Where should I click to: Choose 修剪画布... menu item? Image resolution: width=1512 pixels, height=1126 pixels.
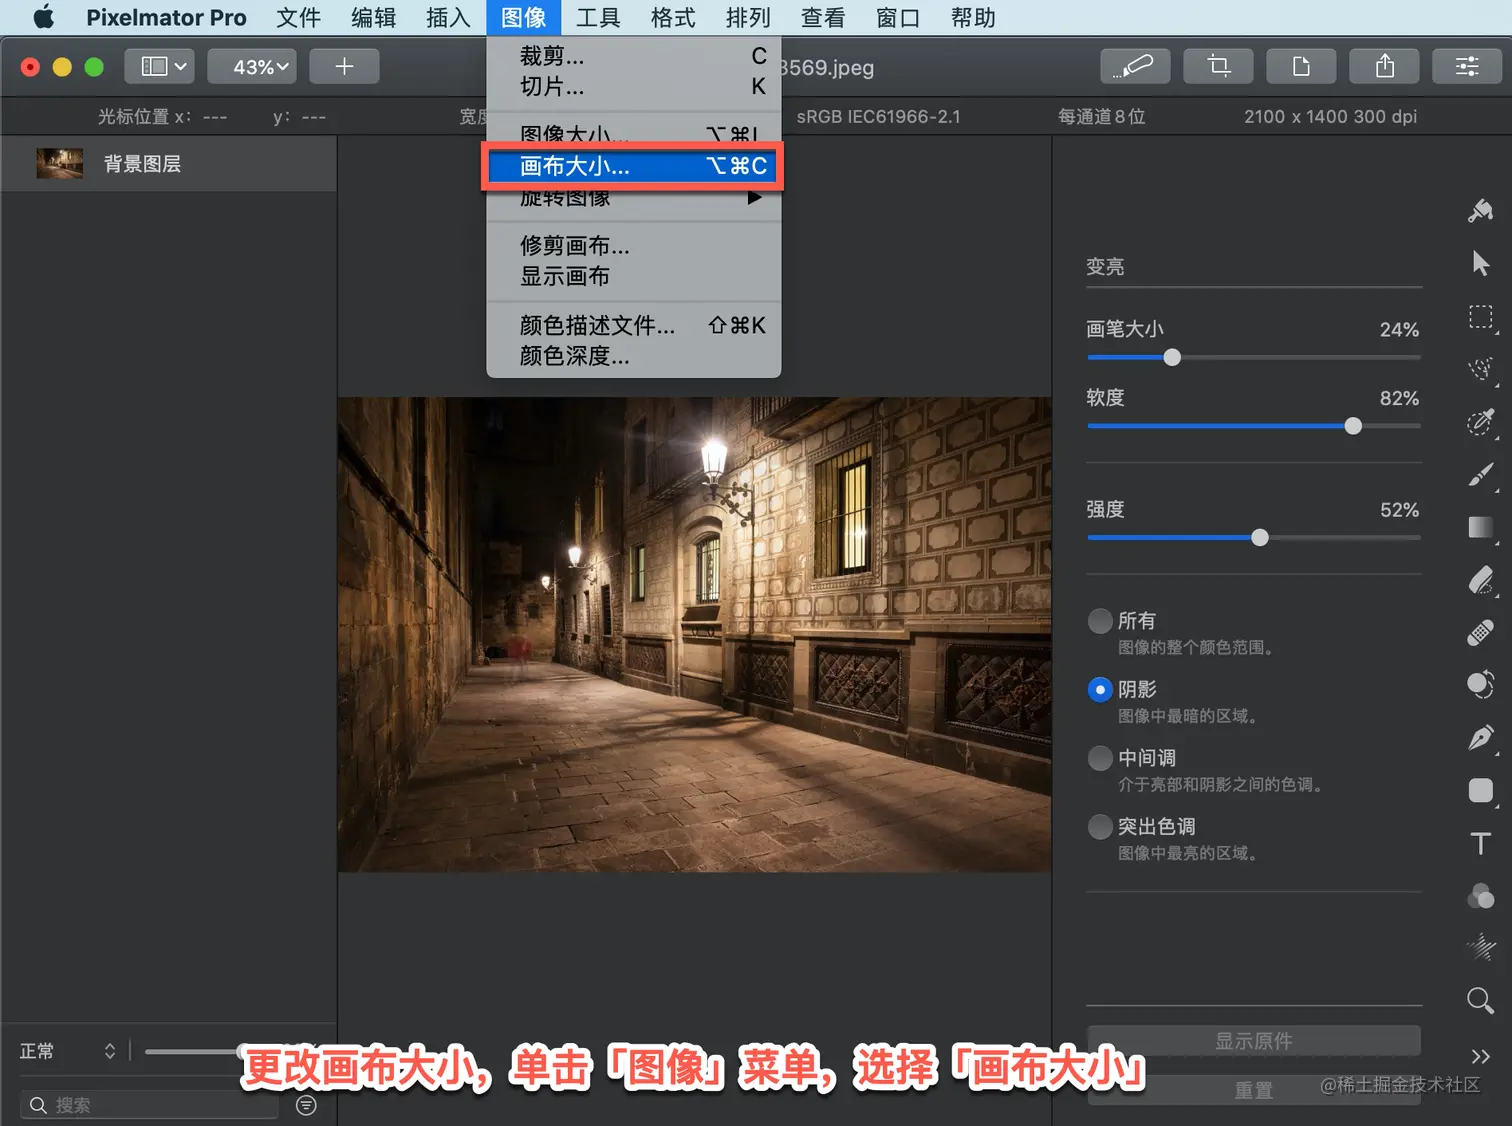pos(634,245)
